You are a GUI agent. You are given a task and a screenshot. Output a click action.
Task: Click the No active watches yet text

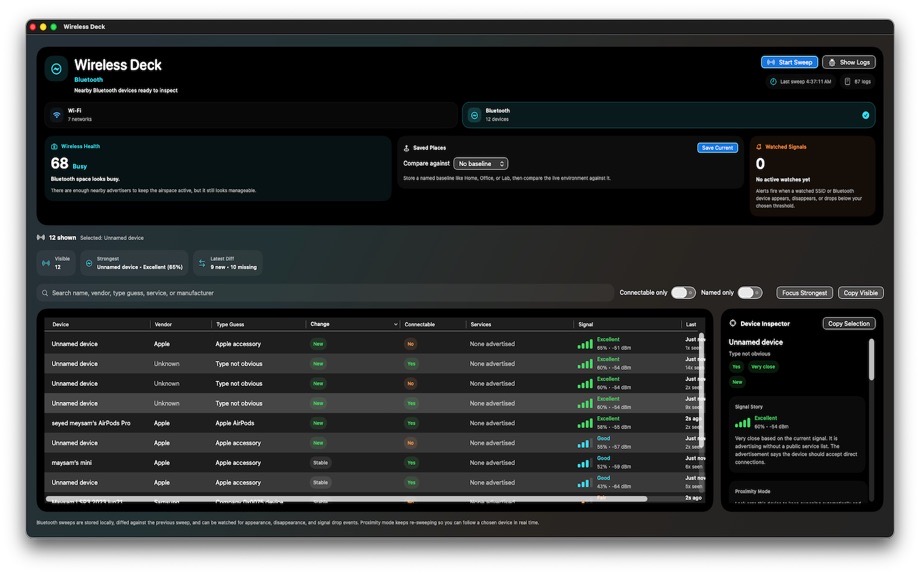point(783,180)
